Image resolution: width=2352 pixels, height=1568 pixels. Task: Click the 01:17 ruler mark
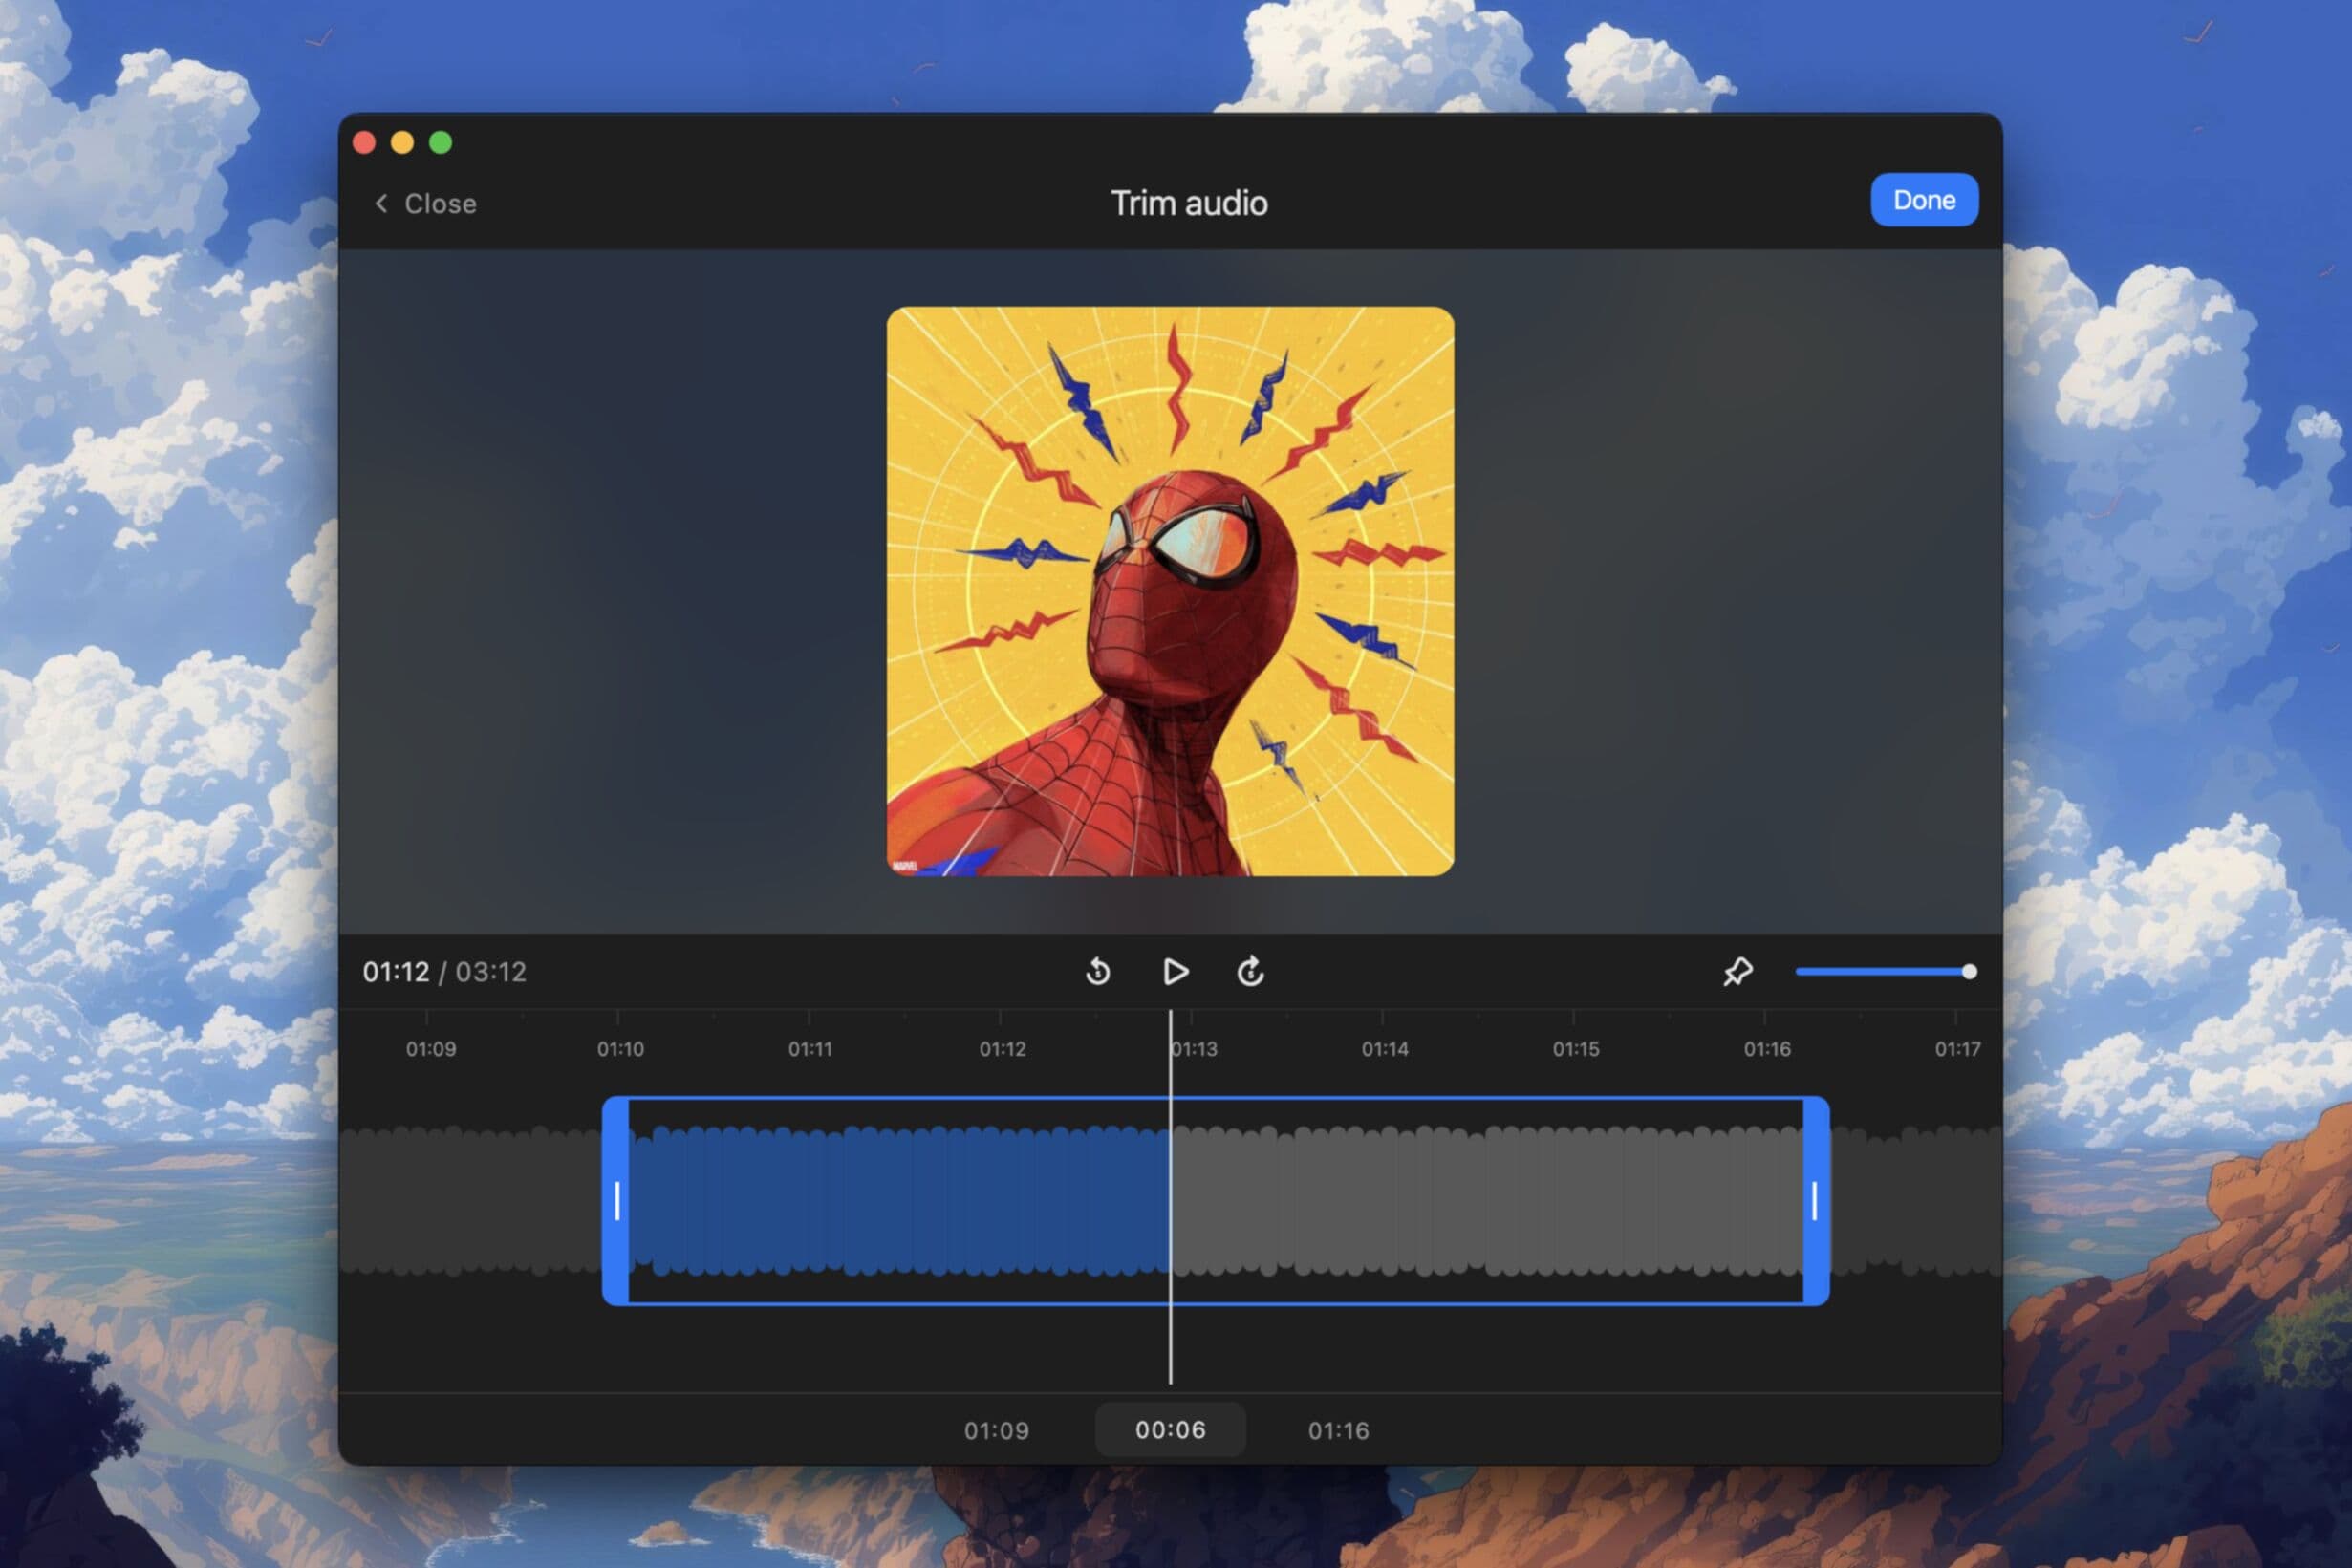(x=1957, y=1049)
